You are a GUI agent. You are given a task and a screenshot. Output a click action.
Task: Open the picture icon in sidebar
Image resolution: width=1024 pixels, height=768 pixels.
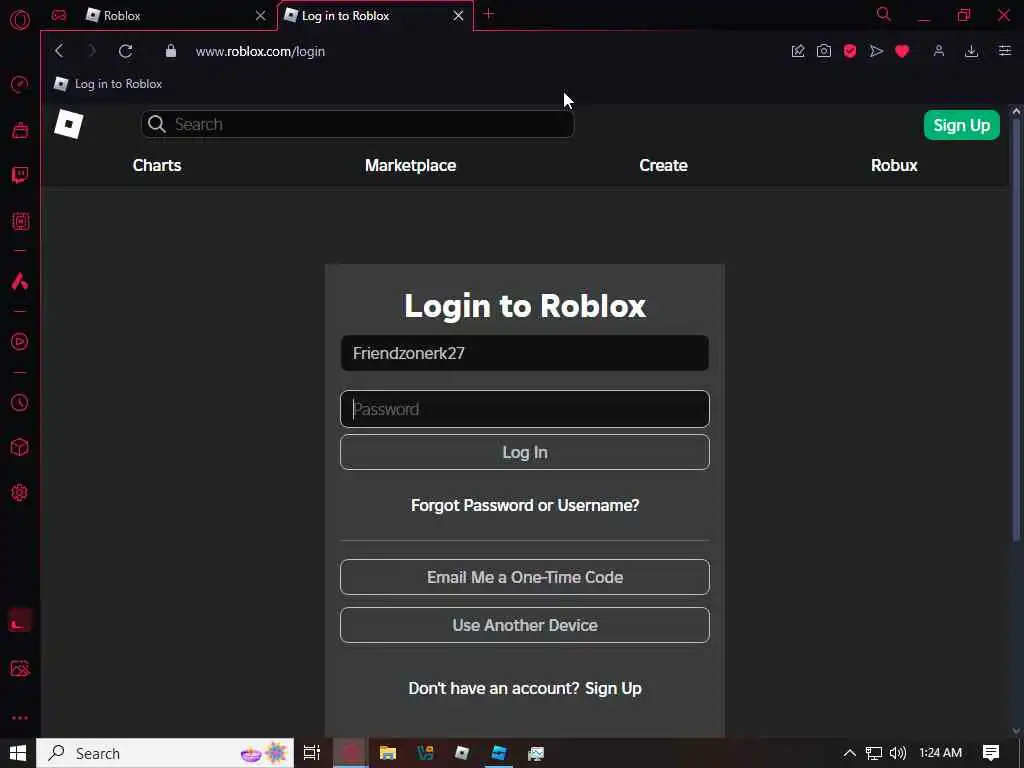pos(20,669)
